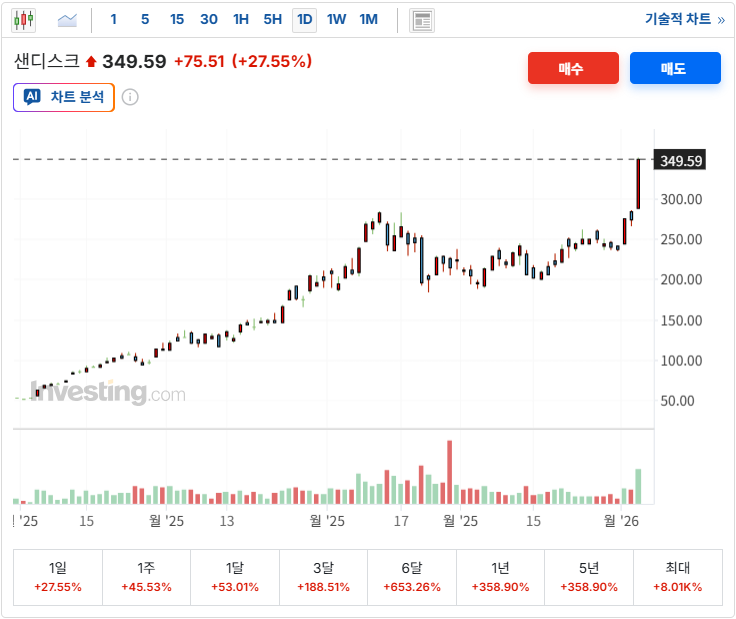
Task: Click the '13' date axis label
Action: (x=227, y=521)
